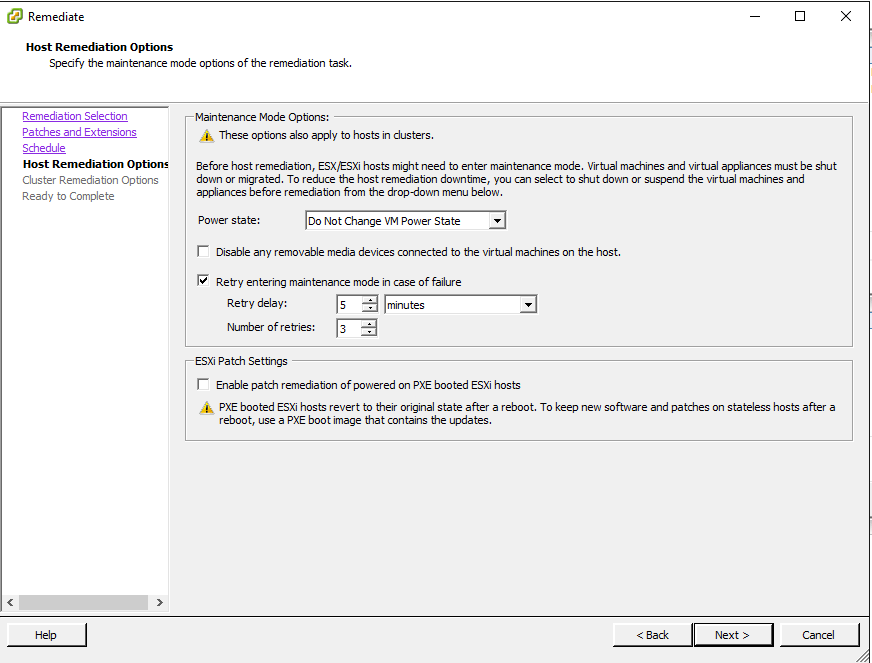The image size is (872, 663).
Task: Click the Remediate window title icon
Action: point(15,16)
